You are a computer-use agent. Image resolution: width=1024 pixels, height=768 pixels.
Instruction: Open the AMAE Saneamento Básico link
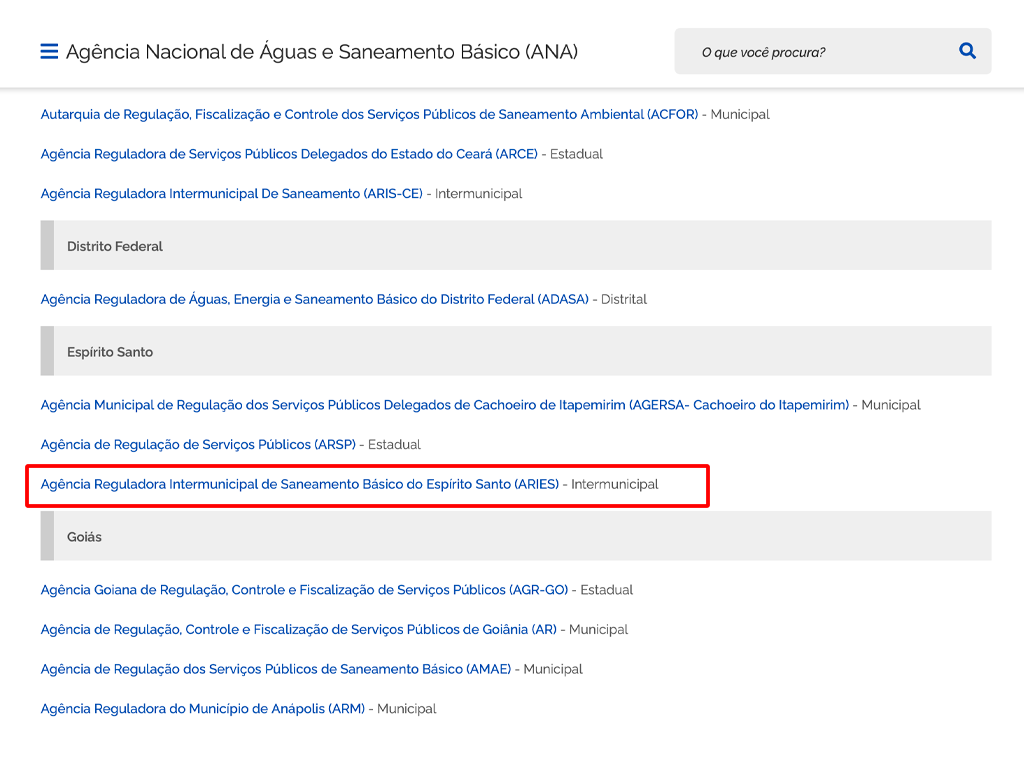[275, 669]
